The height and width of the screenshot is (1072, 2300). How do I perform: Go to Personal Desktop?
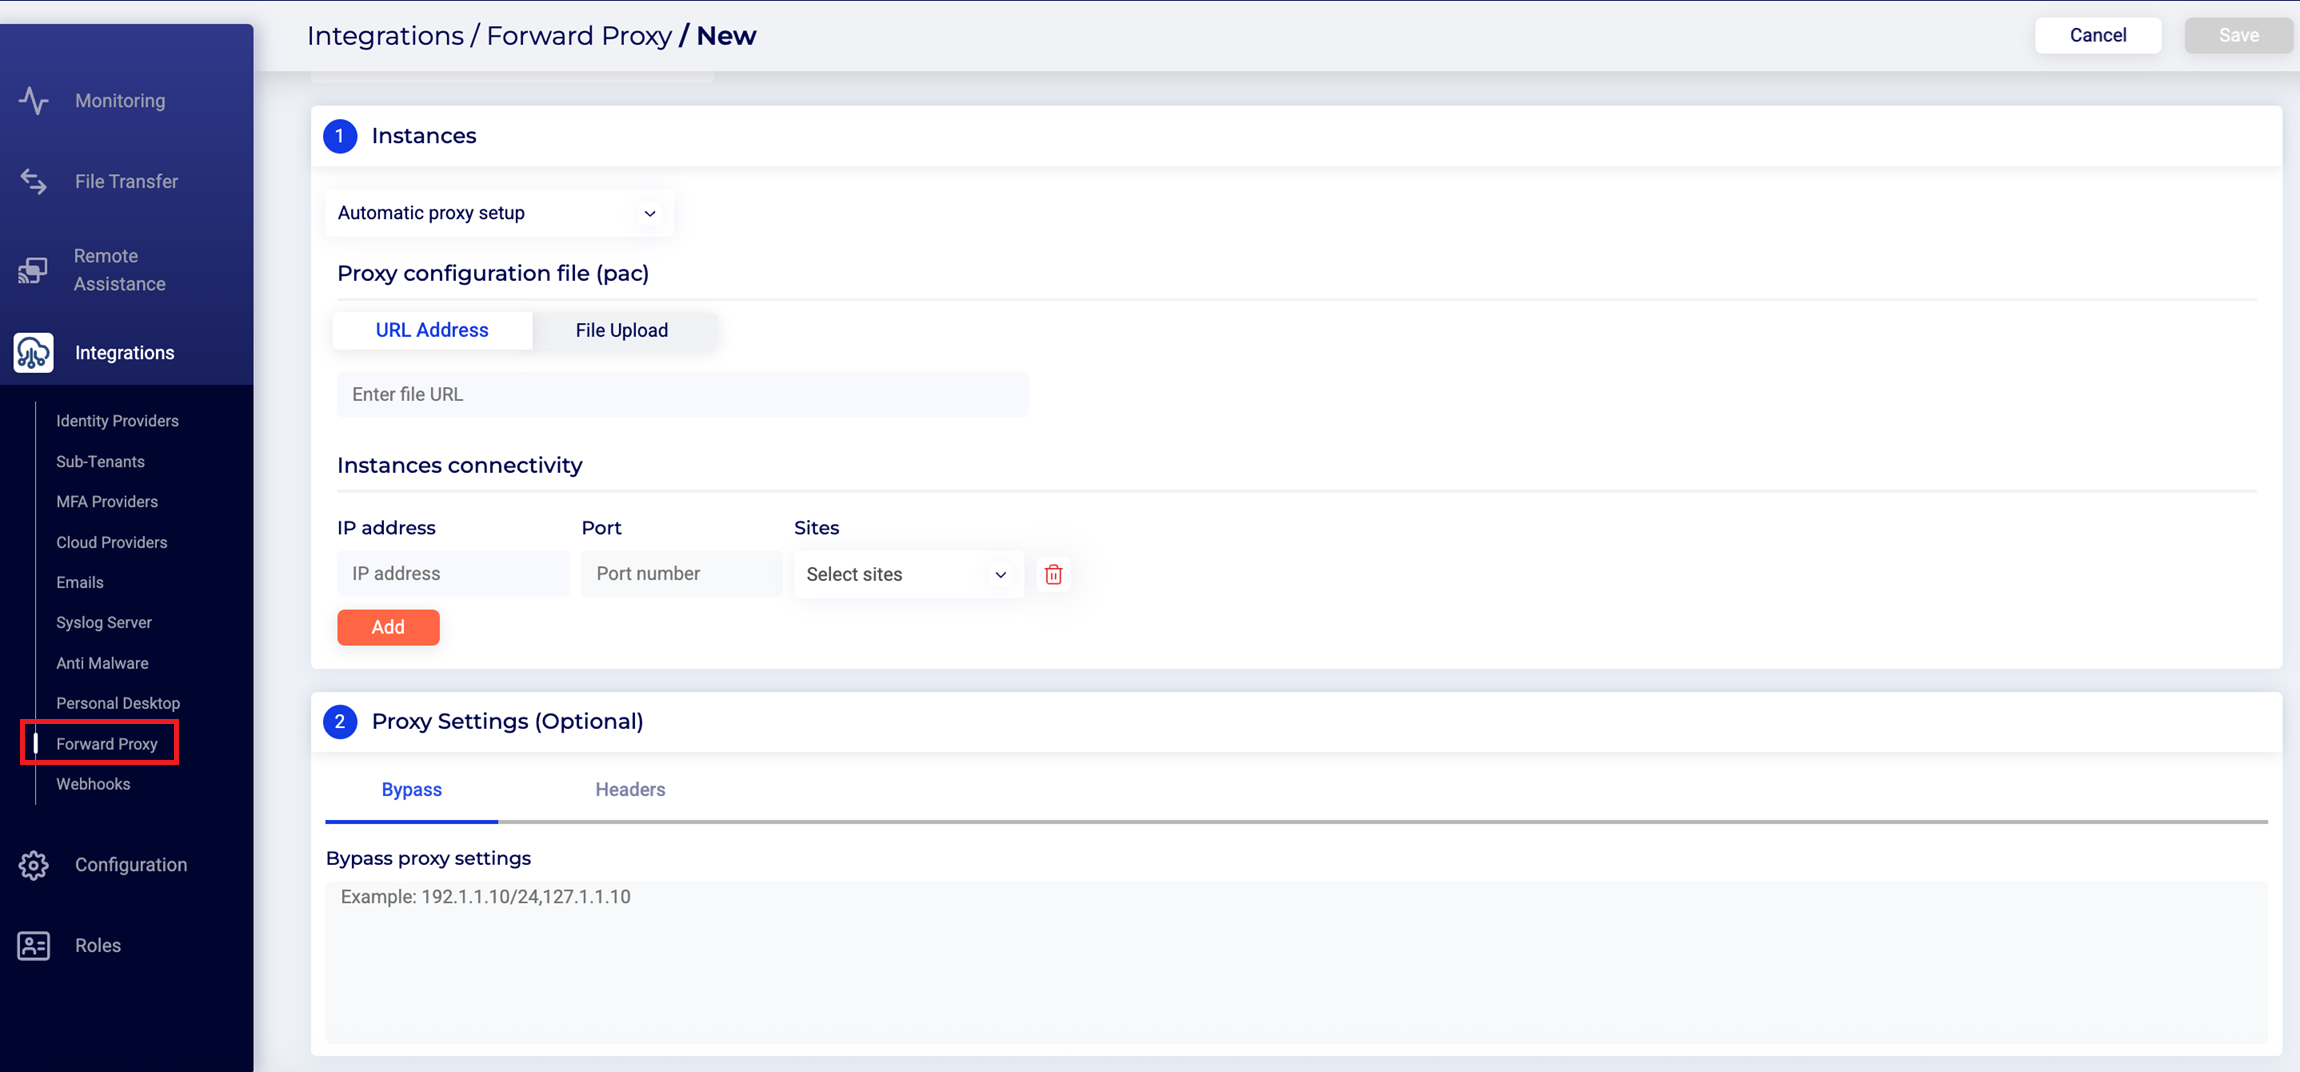[118, 703]
